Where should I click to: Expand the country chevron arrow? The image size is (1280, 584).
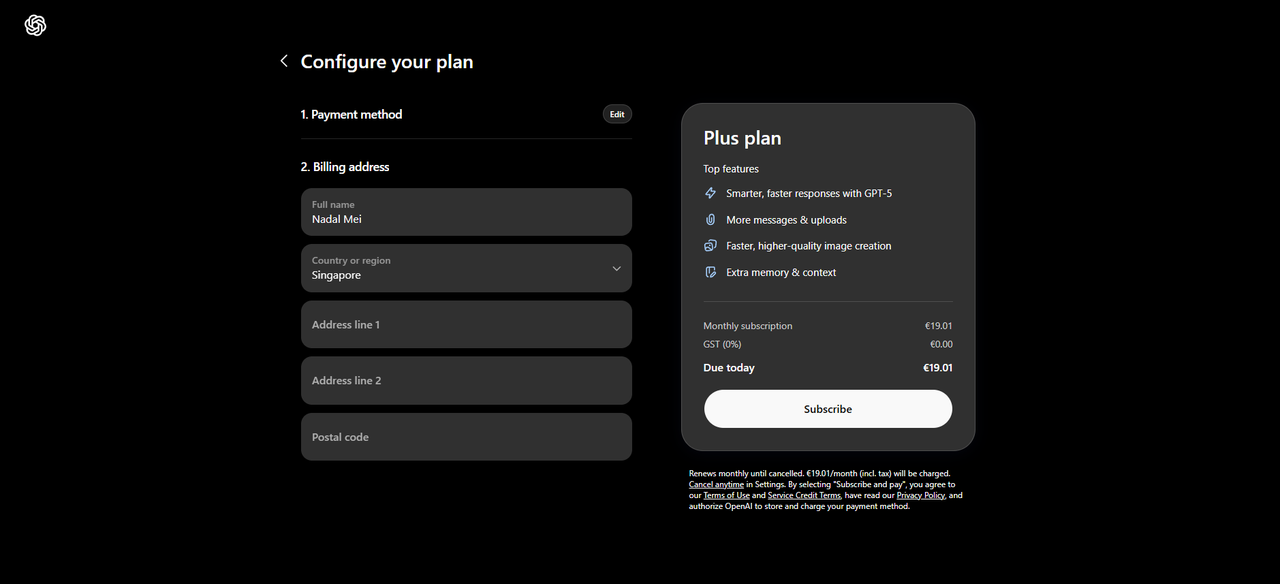(x=616, y=268)
